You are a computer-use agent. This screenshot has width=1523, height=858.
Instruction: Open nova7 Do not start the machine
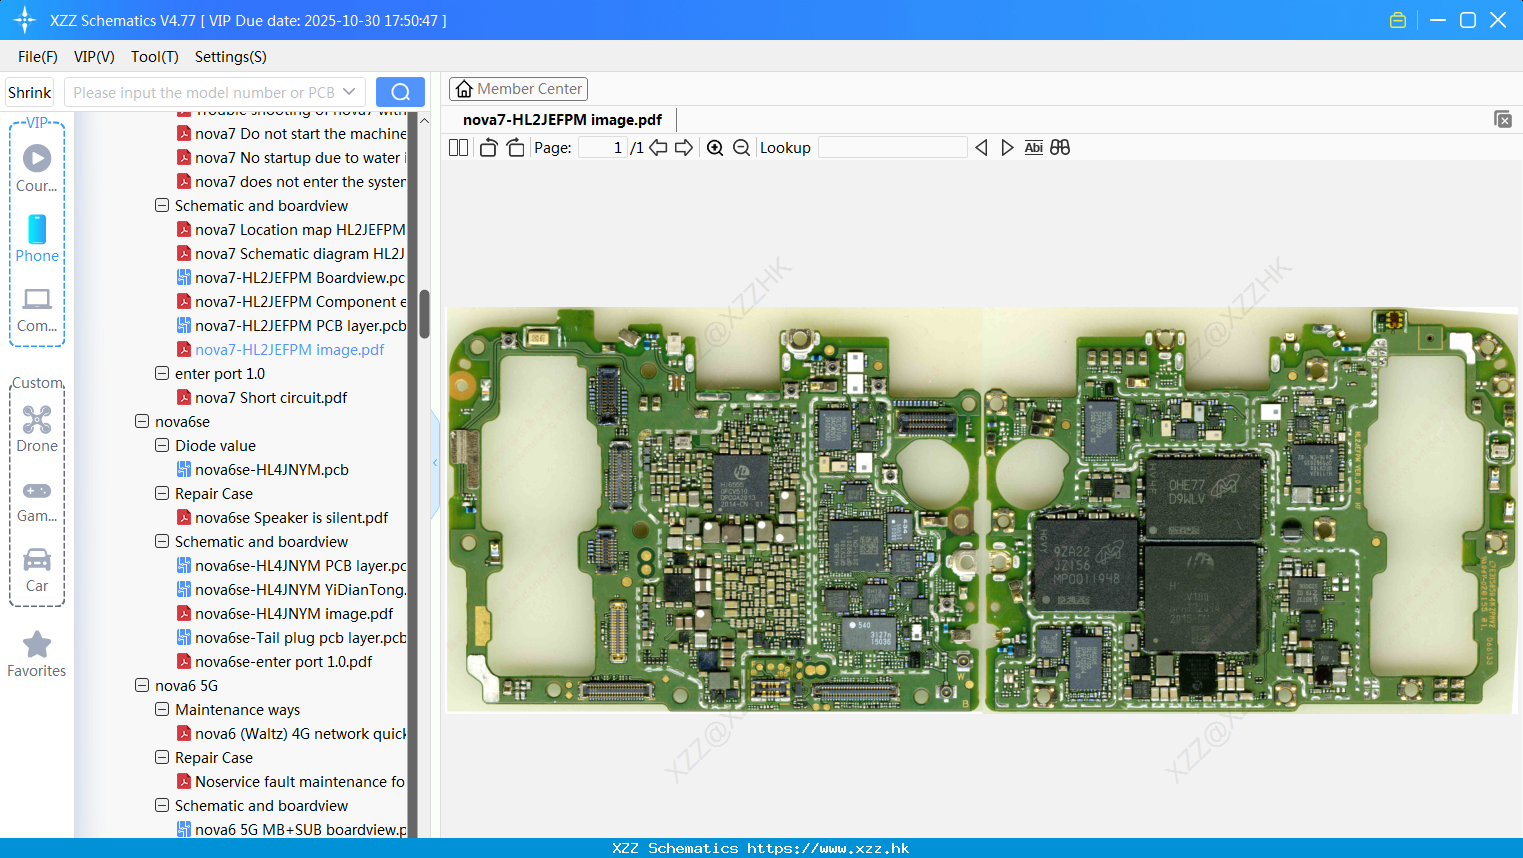coord(291,133)
